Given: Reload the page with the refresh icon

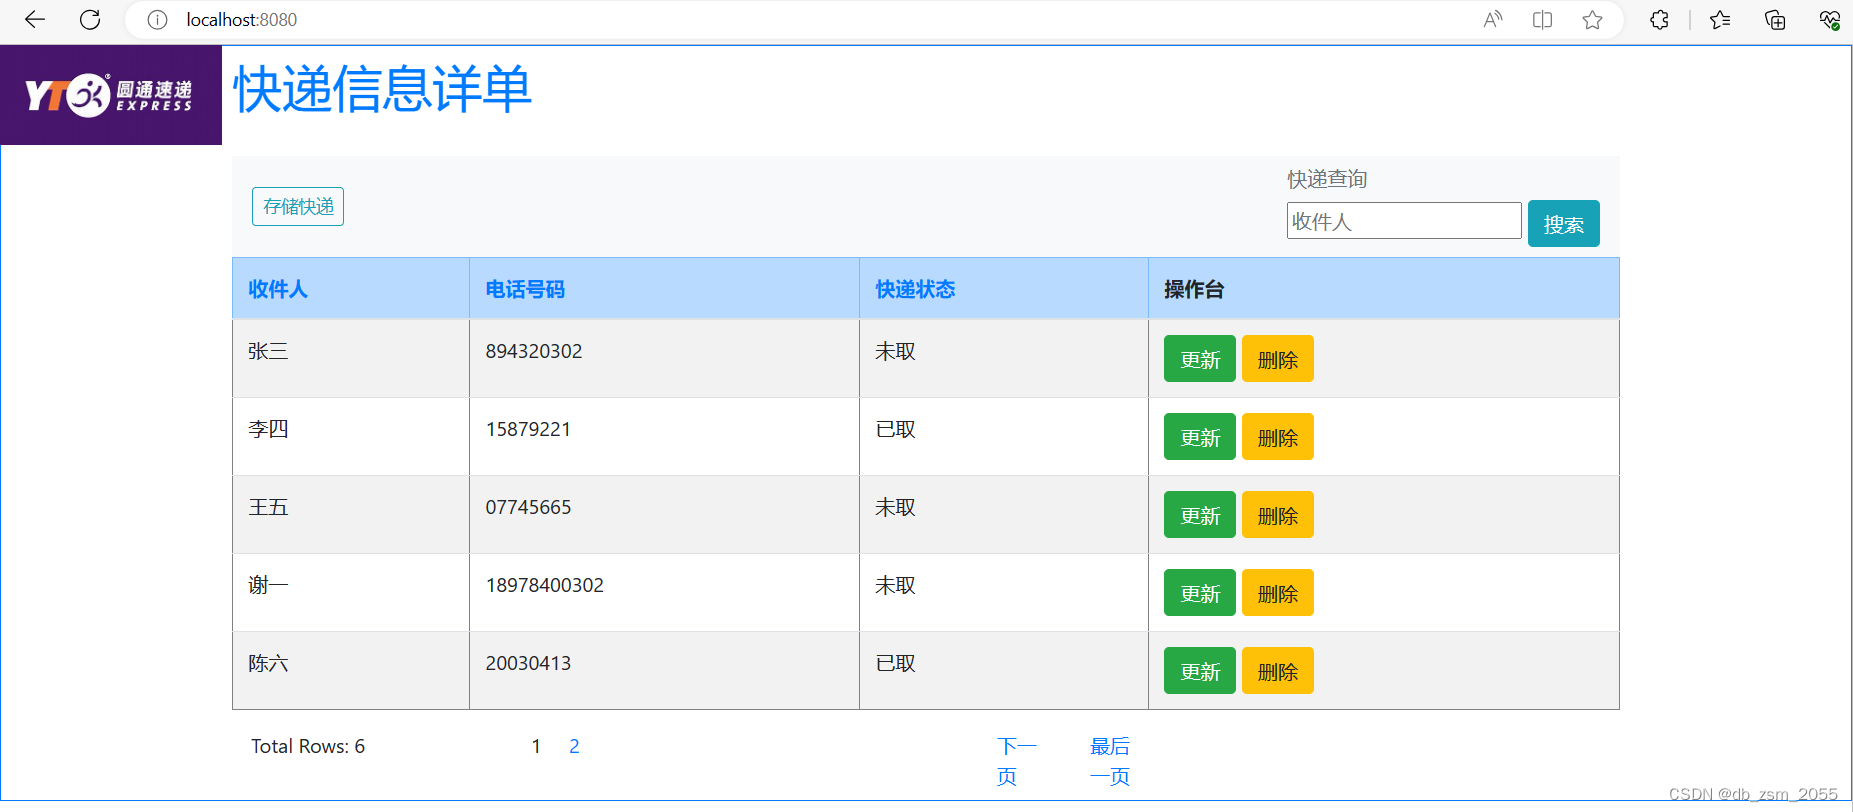Looking at the screenshot, I should coord(90,20).
